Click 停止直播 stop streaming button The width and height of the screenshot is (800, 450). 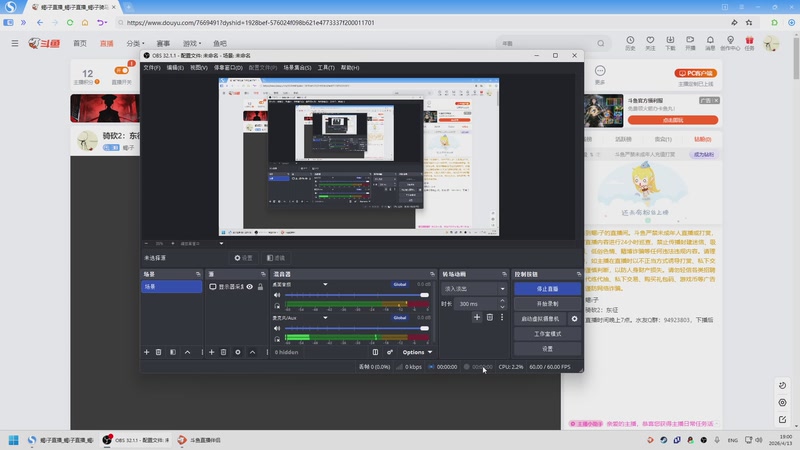pyautogui.click(x=547, y=289)
